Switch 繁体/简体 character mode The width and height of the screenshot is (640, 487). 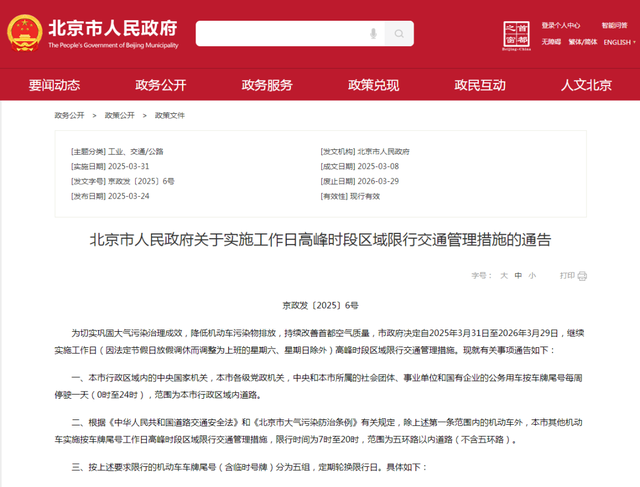point(582,42)
